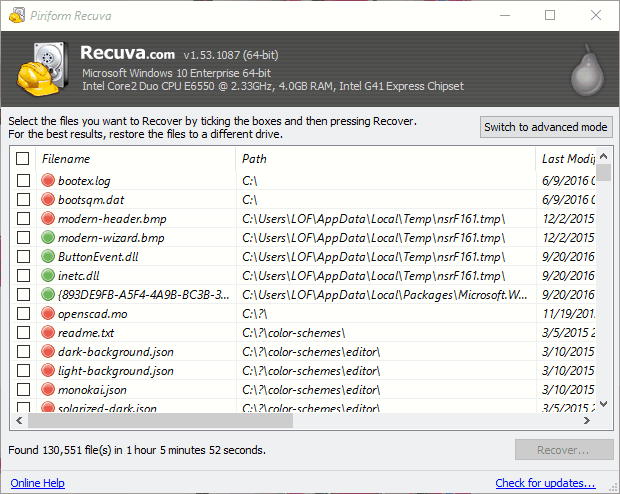620x494 pixels.
Task: Click red status dot for modern-header.bmp
Action: click(x=48, y=218)
